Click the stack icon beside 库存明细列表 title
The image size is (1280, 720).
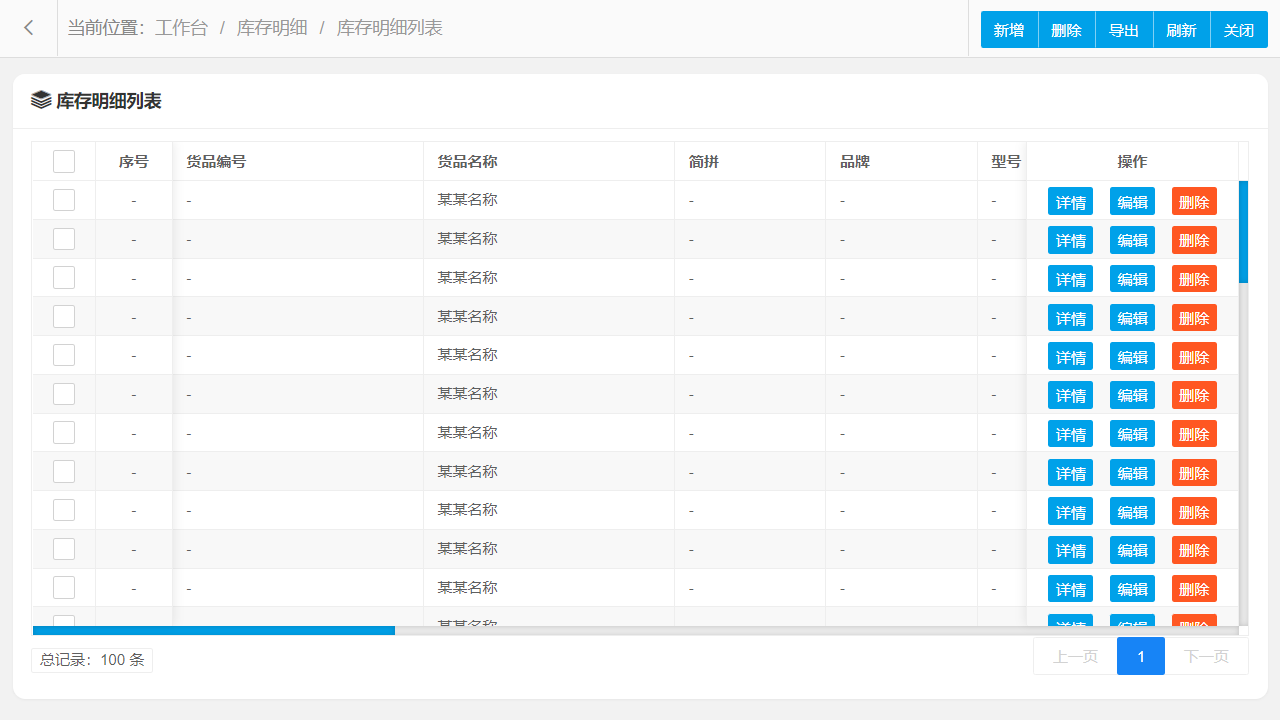tap(41, 100)
